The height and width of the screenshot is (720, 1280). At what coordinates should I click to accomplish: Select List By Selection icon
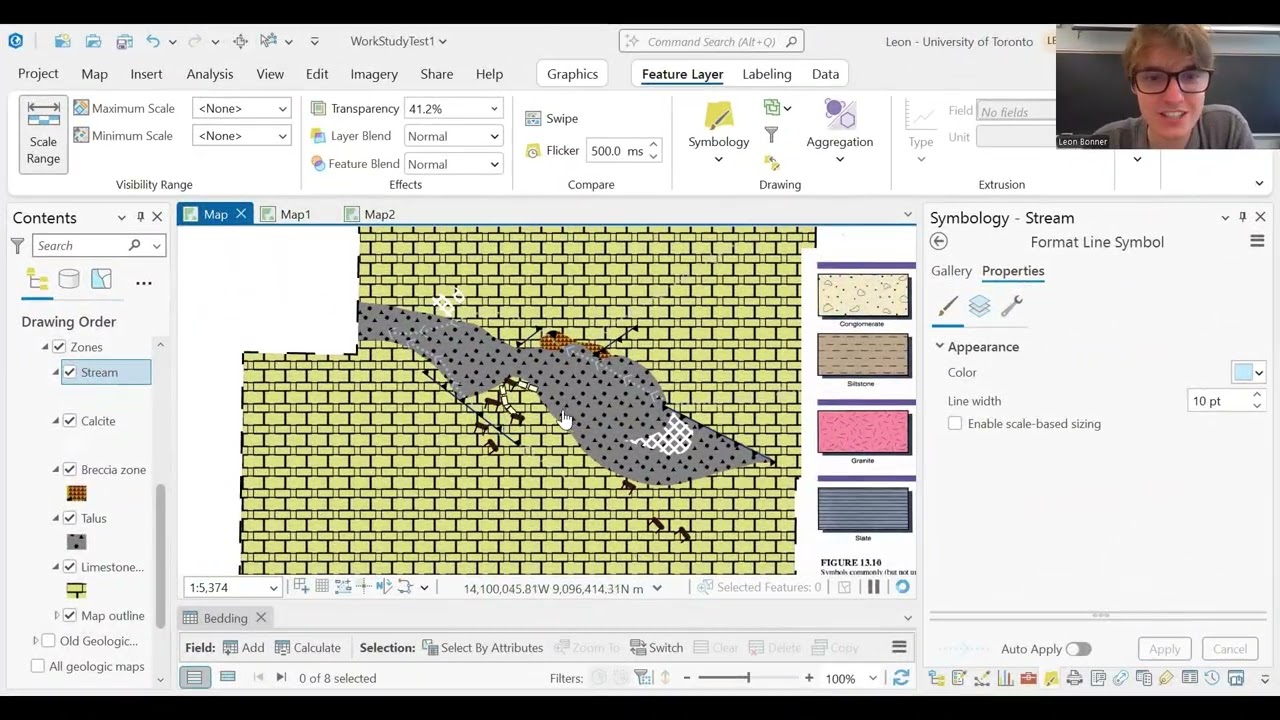click(x=101, y=280)
